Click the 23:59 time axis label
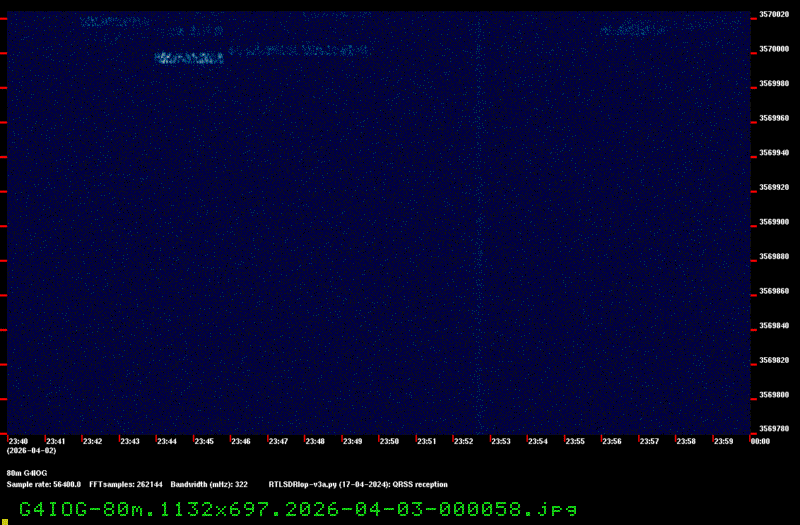Viewport: 800px width, 525px height. point(723,441)
